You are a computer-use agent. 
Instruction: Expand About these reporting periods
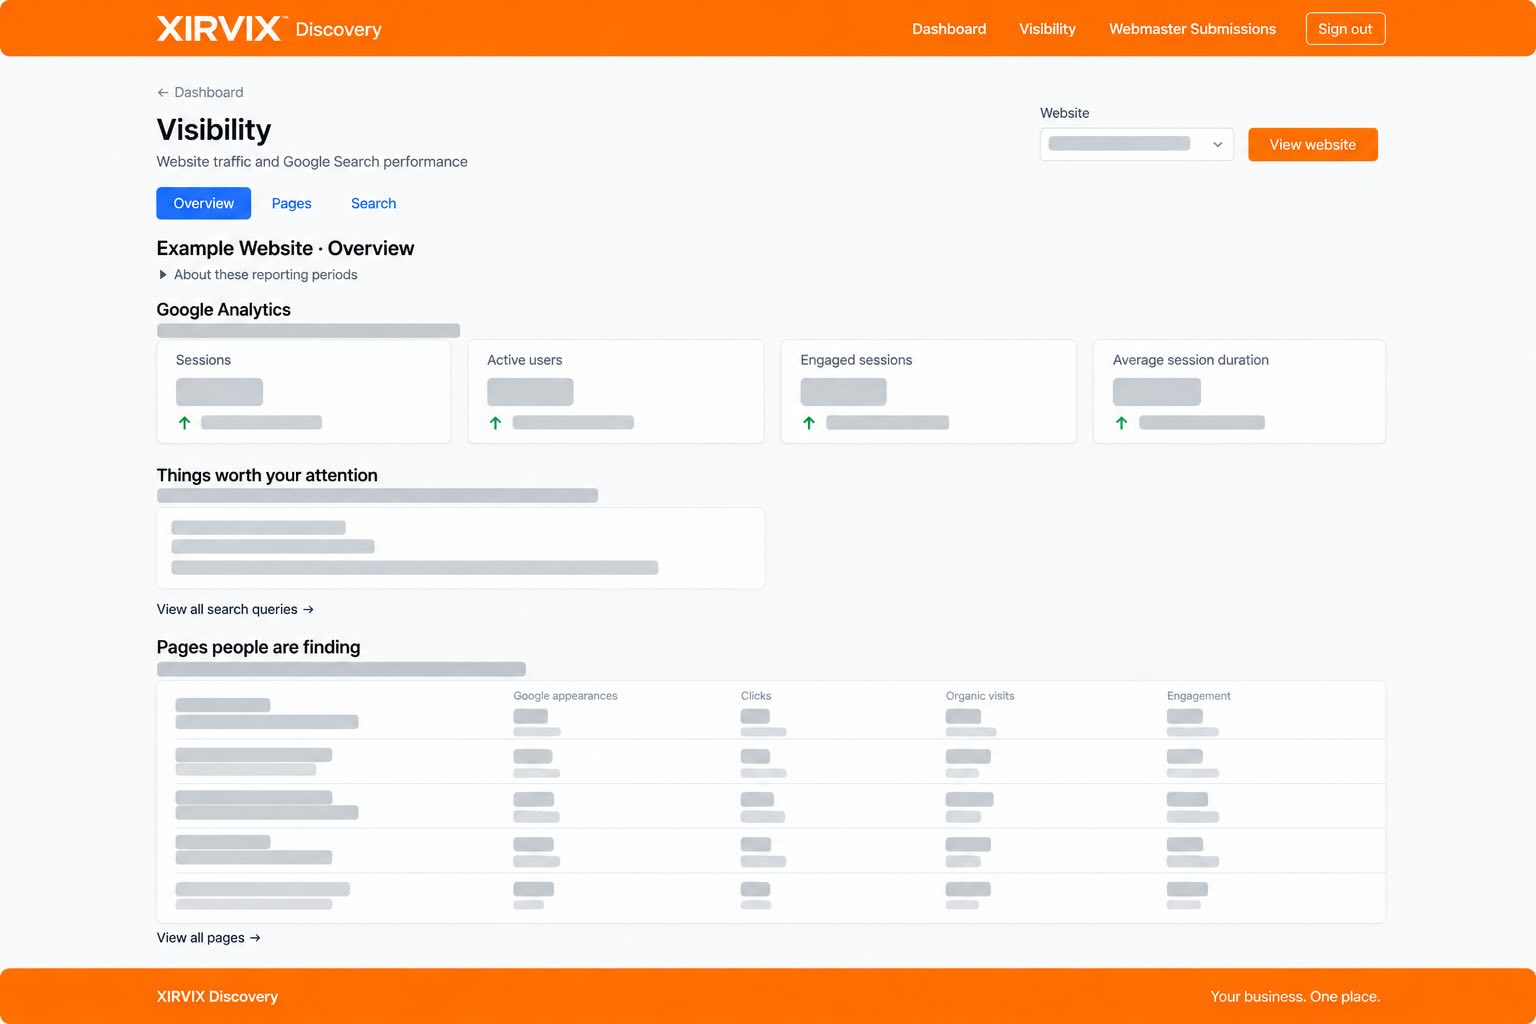(257, 275)
